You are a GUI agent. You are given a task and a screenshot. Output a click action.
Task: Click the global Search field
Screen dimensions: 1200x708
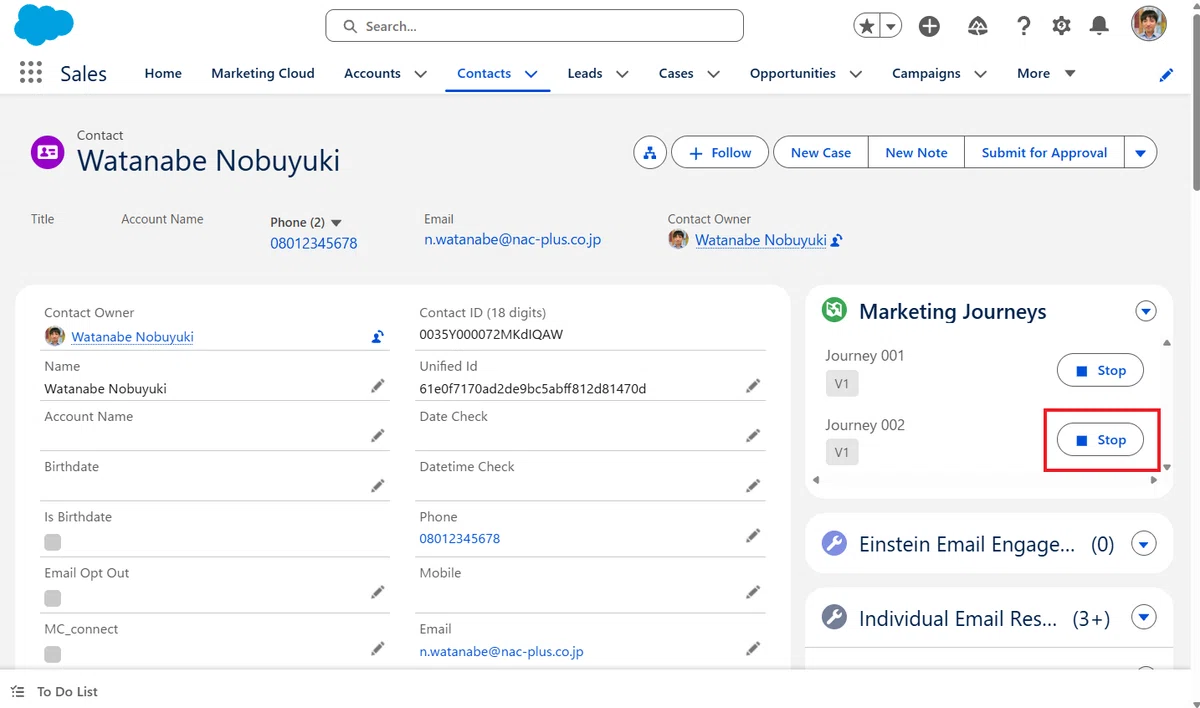click(x=534, y=26)
